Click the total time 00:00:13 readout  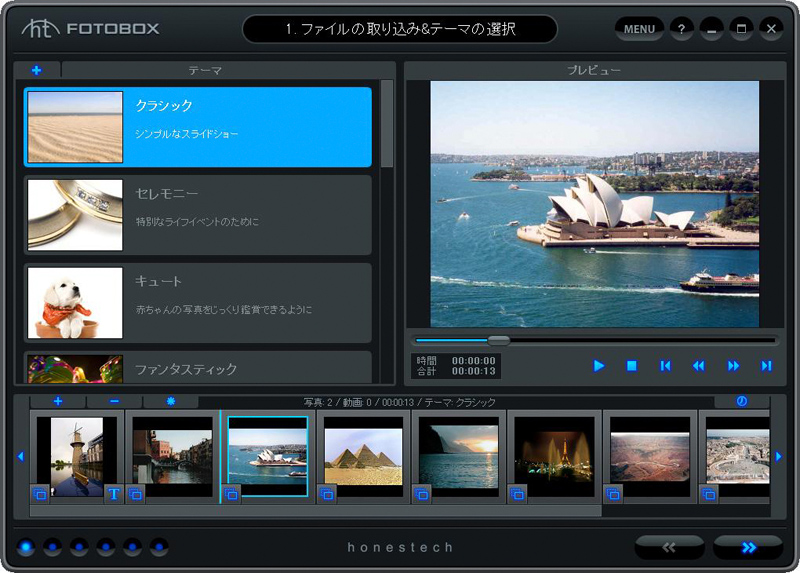click(x=473, y=371)
